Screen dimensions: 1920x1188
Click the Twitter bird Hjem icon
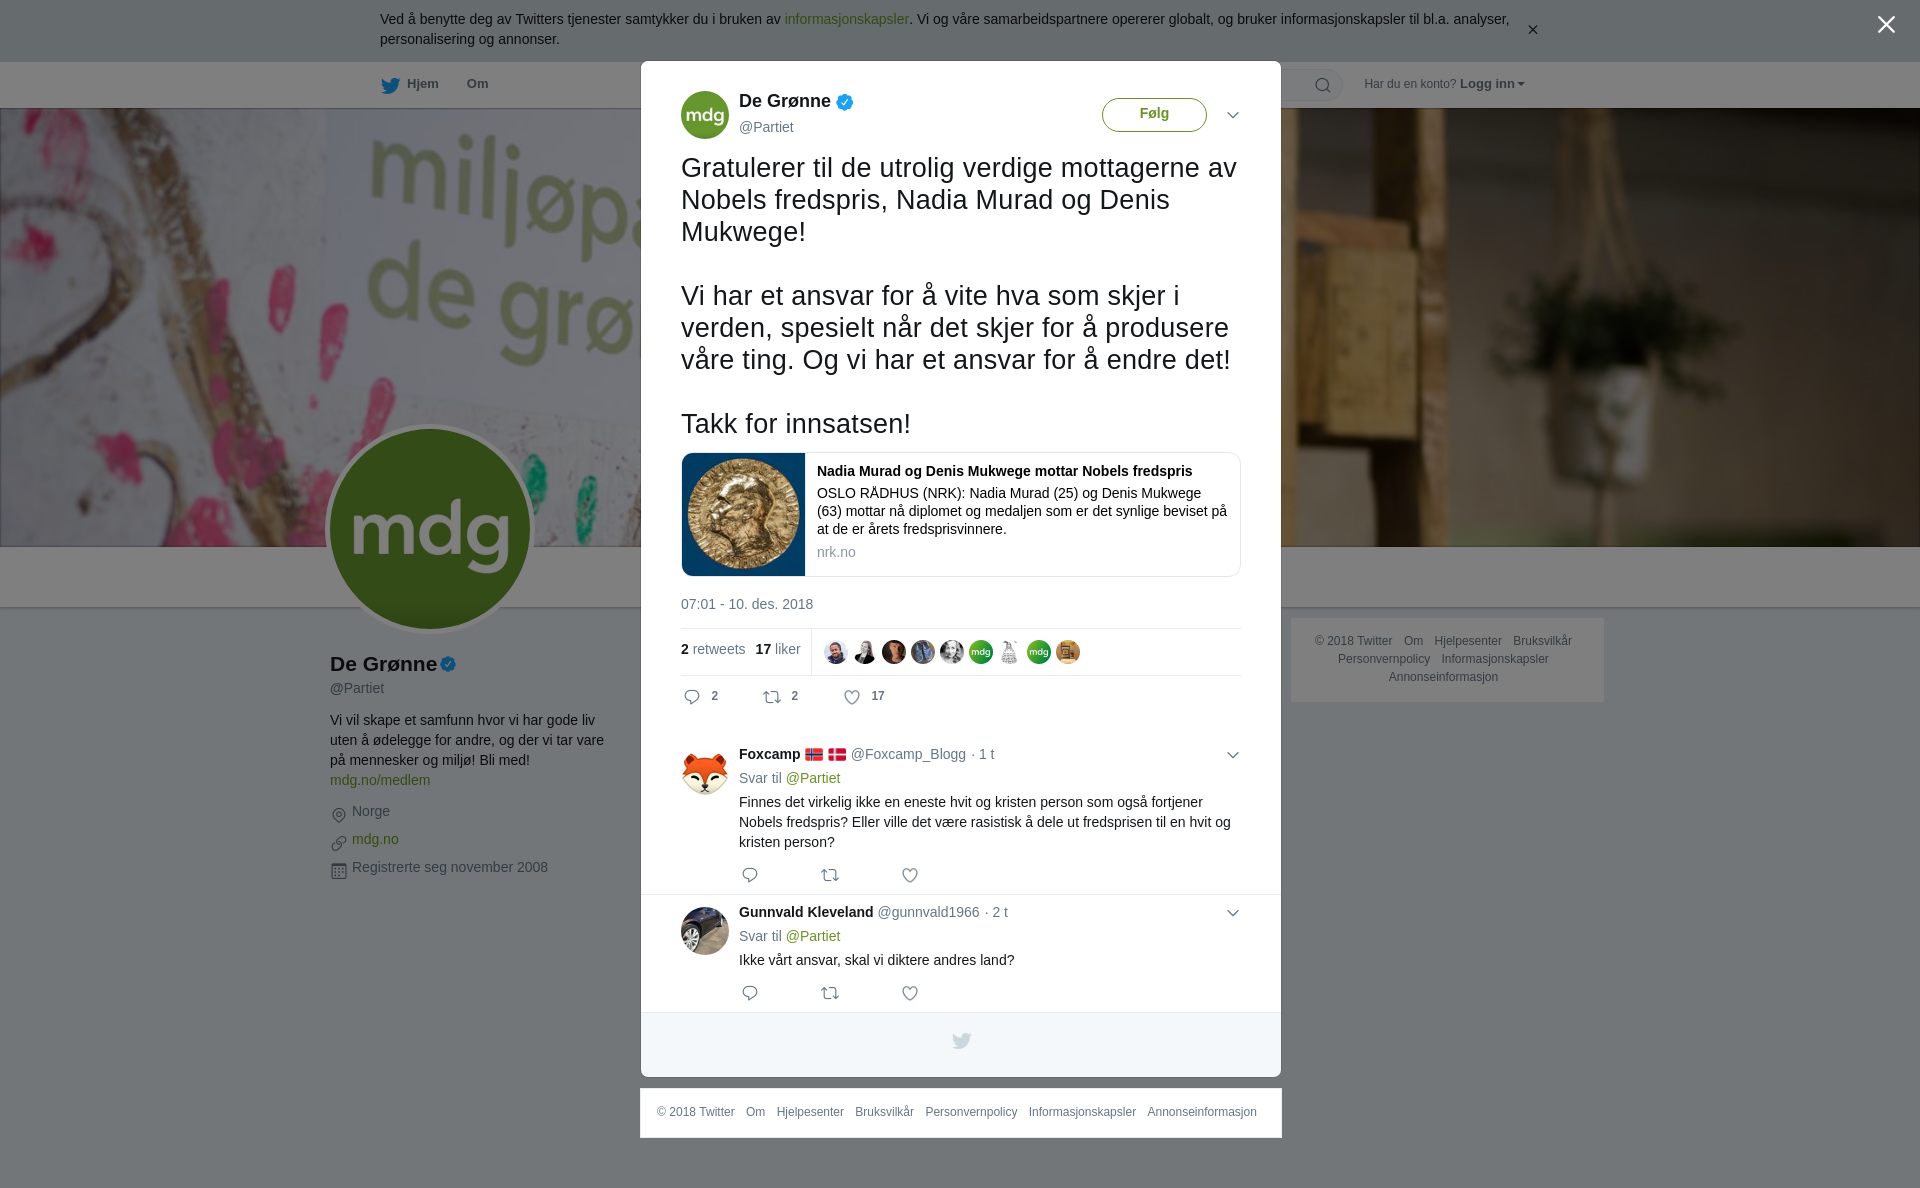[390, 86]
